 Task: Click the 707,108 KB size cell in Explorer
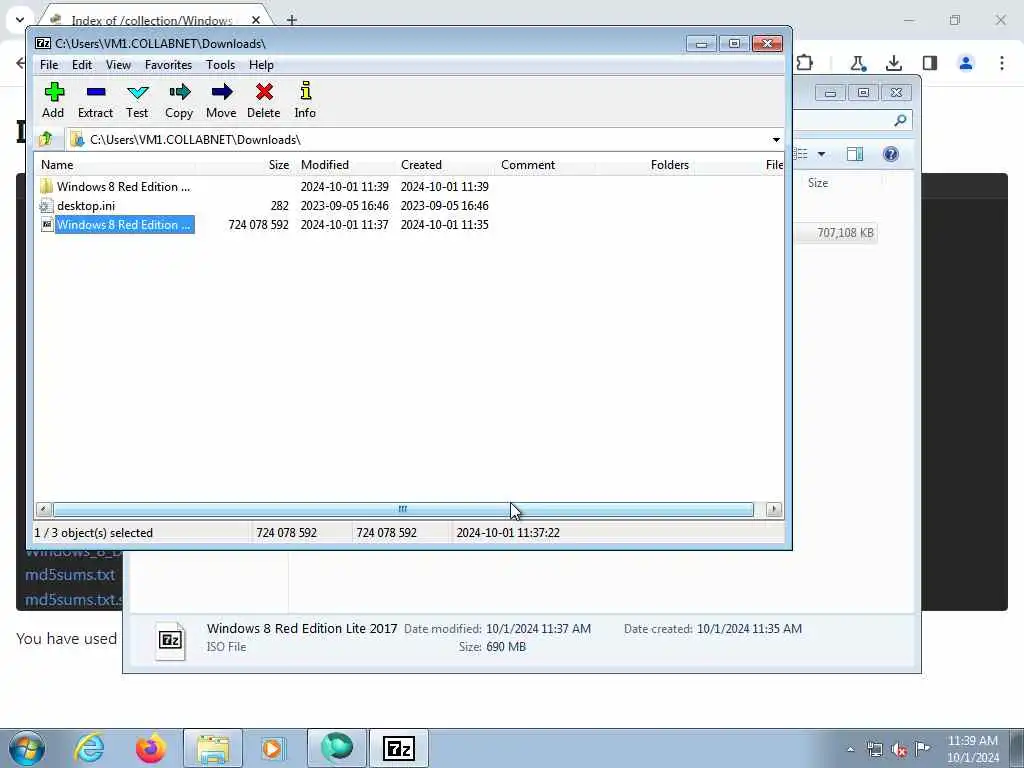(x=845, y=233)
